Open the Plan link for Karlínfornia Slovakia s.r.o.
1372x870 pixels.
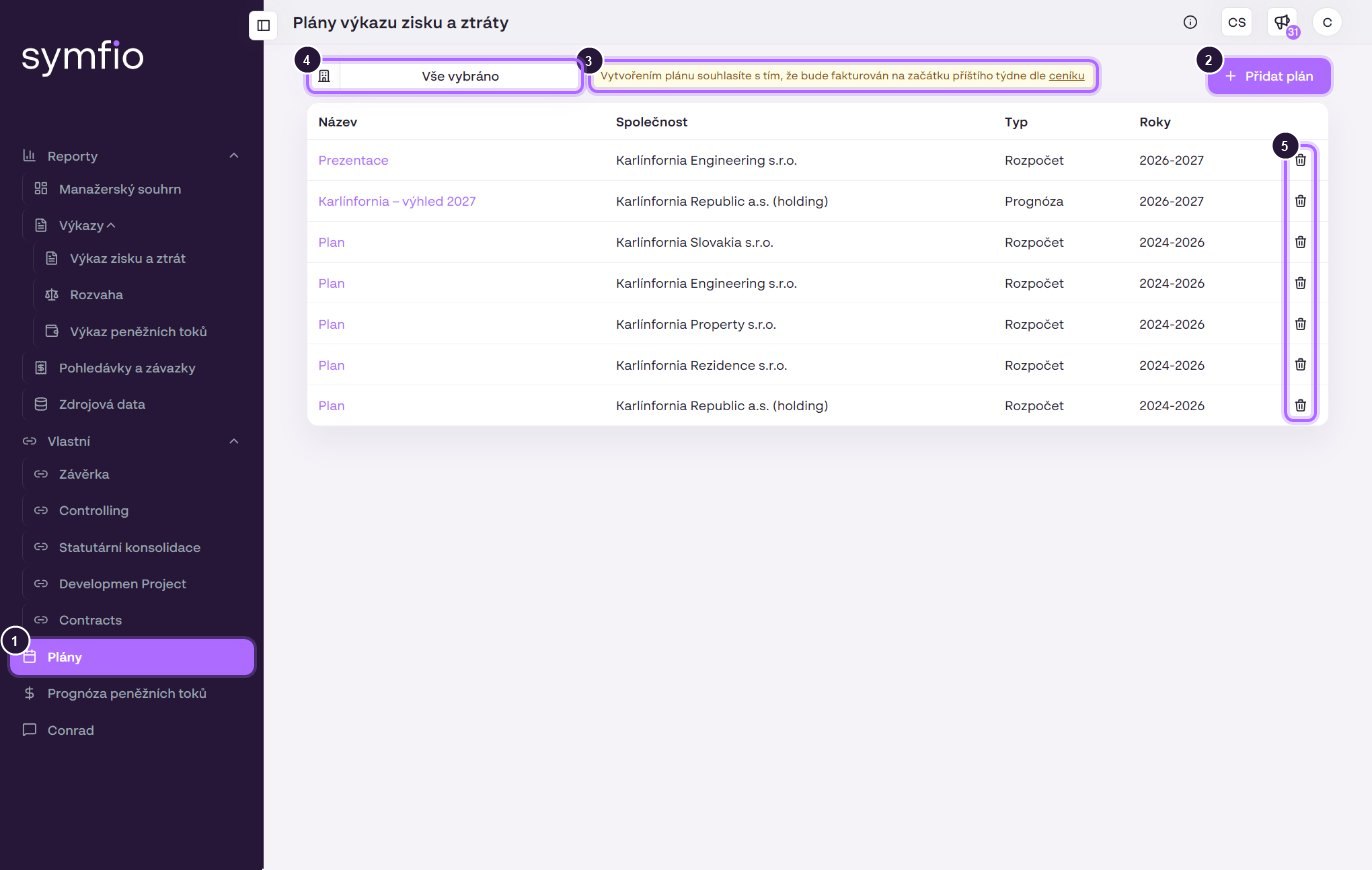point(331,242)
